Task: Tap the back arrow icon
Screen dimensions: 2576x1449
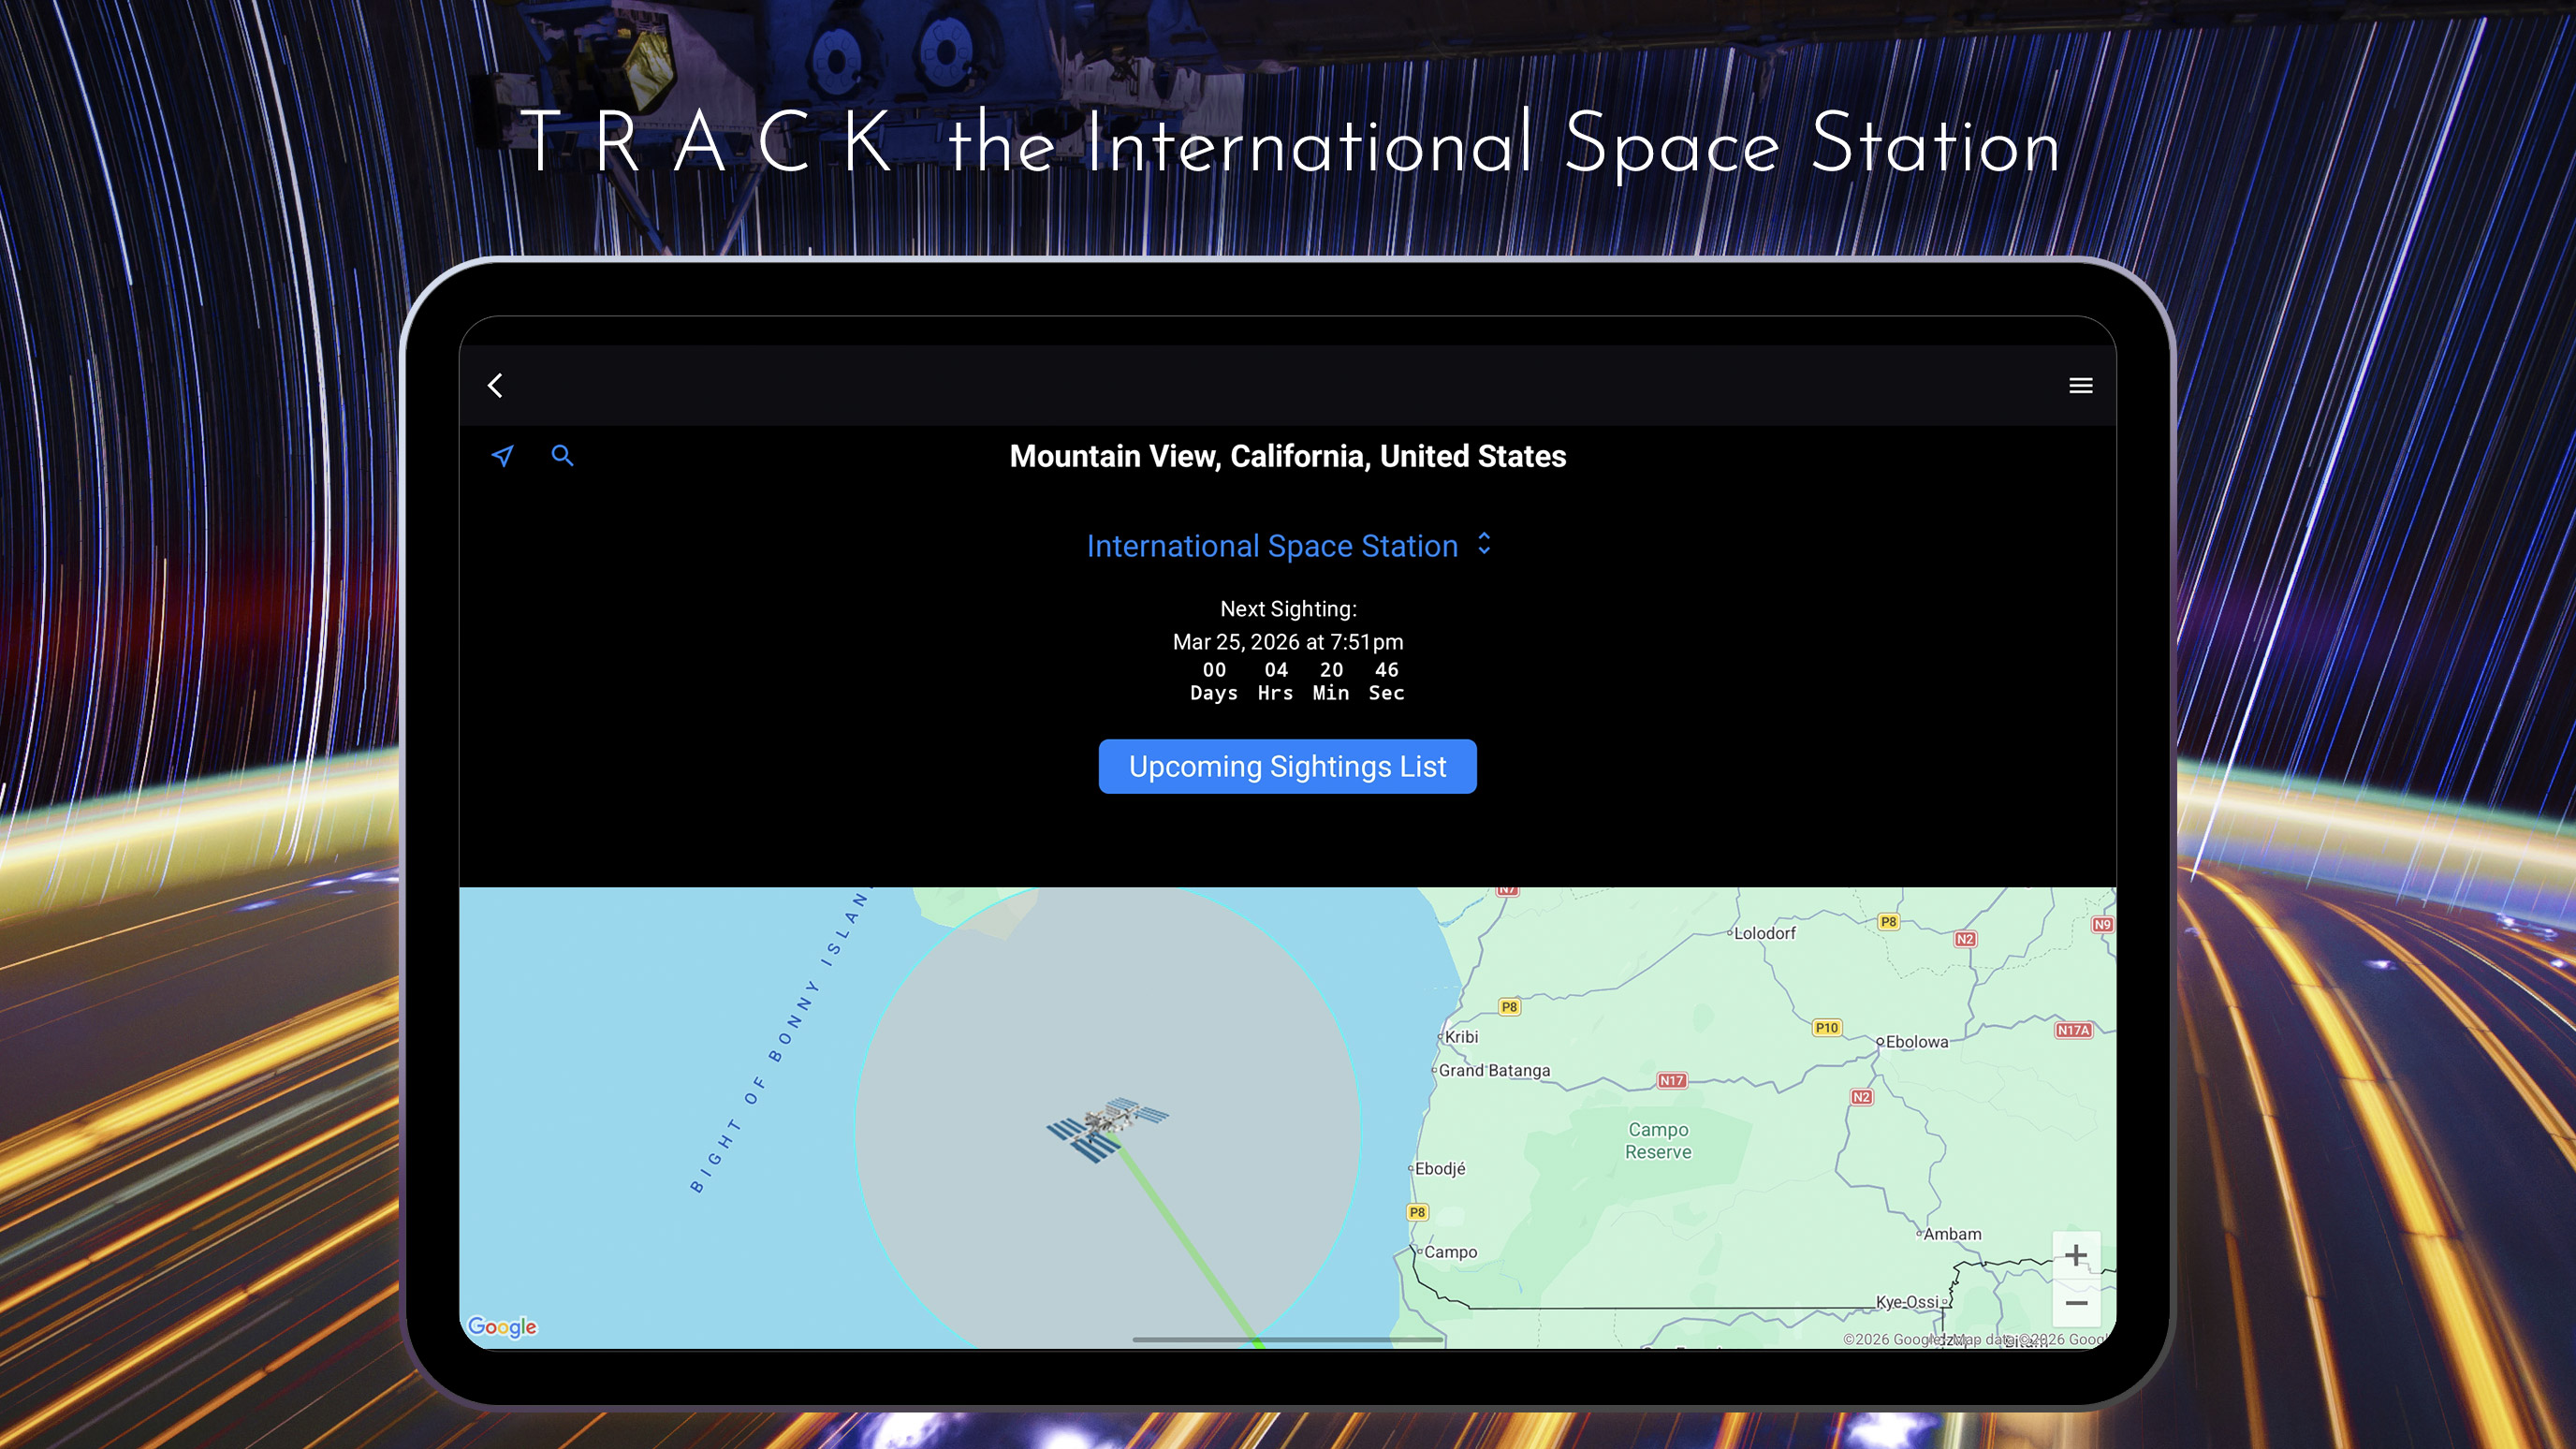Action: click(495, 385)
